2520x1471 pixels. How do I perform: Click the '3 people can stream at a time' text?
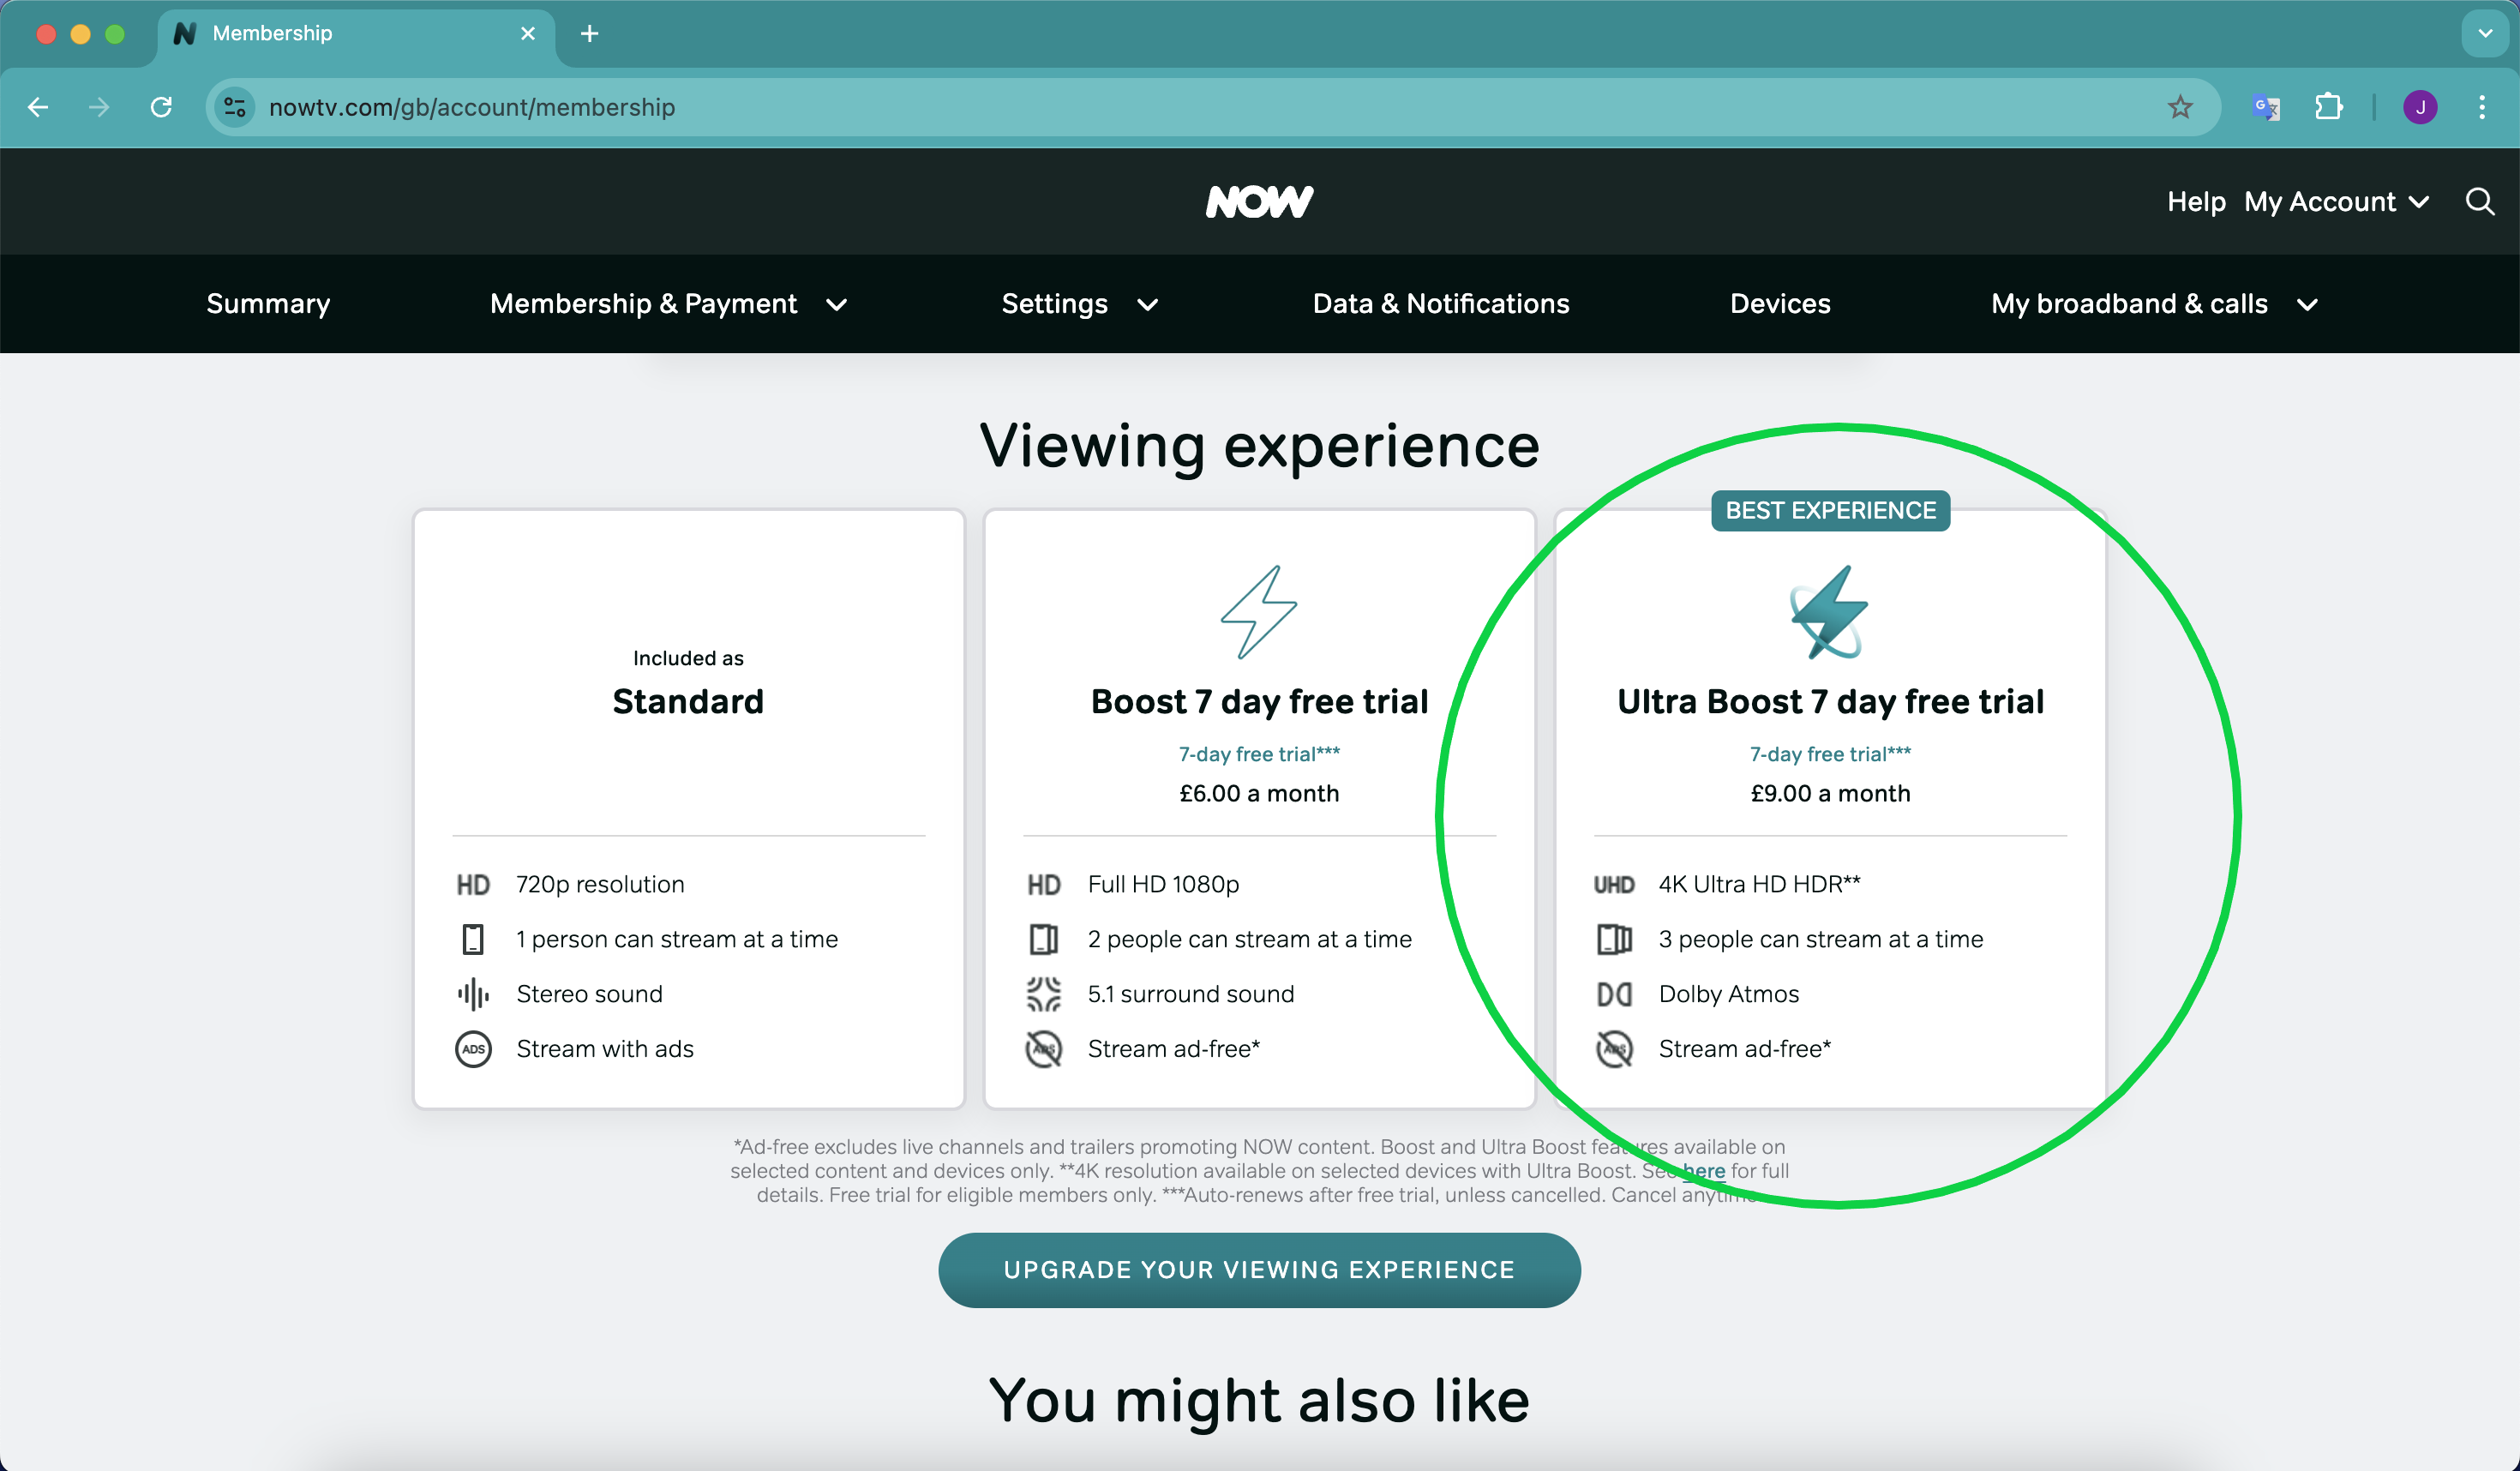(1820, 940)
